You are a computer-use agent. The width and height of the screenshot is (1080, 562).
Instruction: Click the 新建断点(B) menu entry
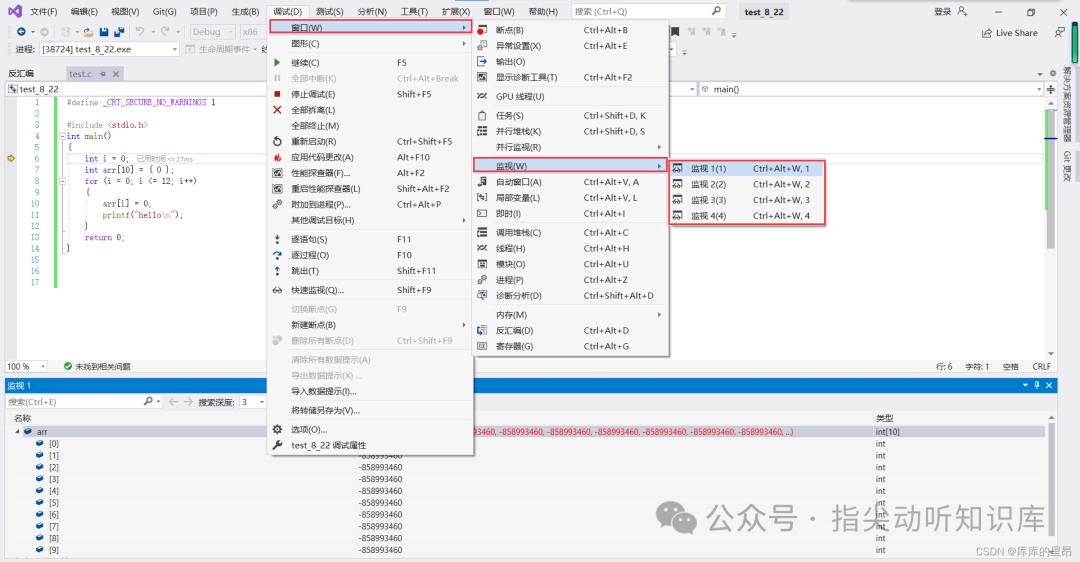[x=371, y=325]
